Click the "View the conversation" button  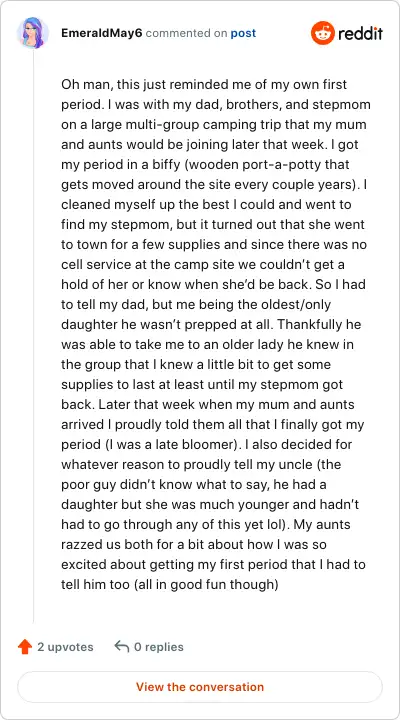tap(200, 687)
